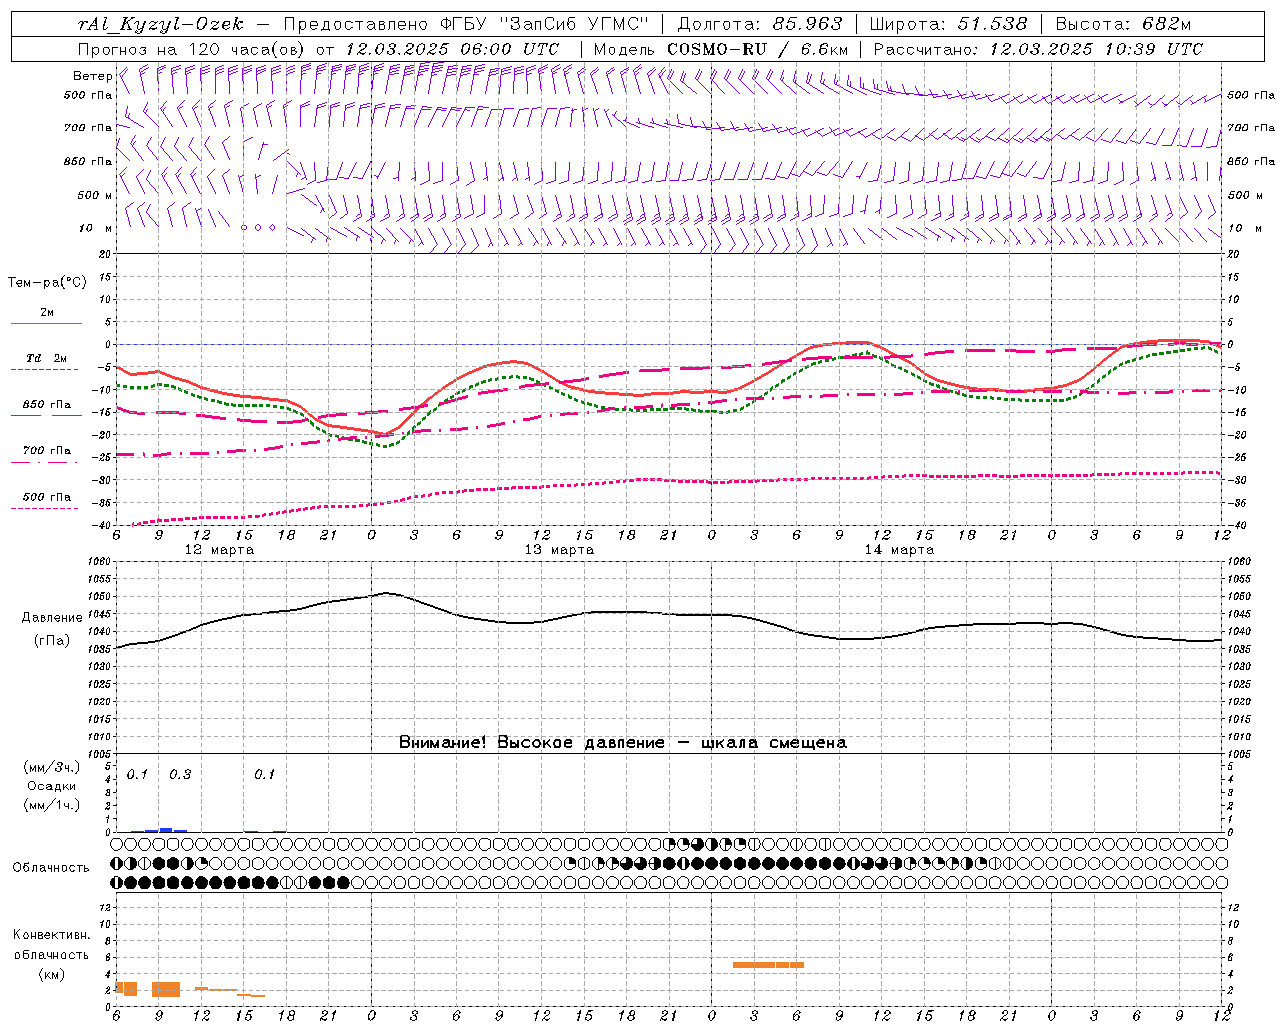Click the blue precipitation bar under the 0.3 value
The width and height of the screenshot is (1280, 1024).
pyautogui.click(x=166, y=829)
